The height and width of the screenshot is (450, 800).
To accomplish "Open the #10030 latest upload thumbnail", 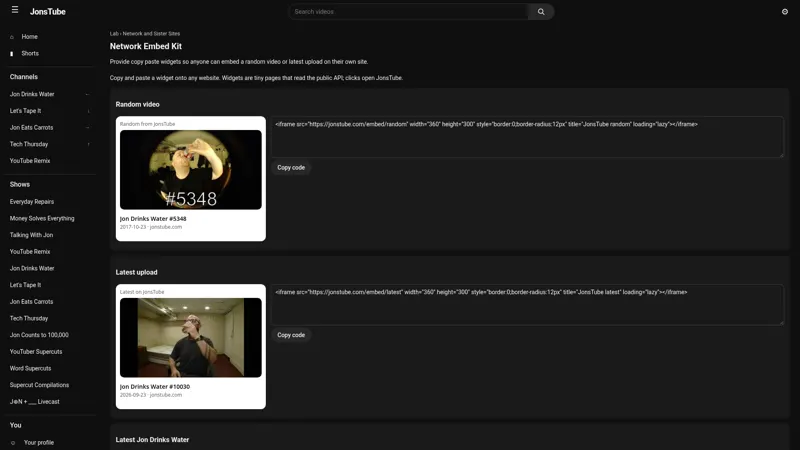I will tap(191, 337).
